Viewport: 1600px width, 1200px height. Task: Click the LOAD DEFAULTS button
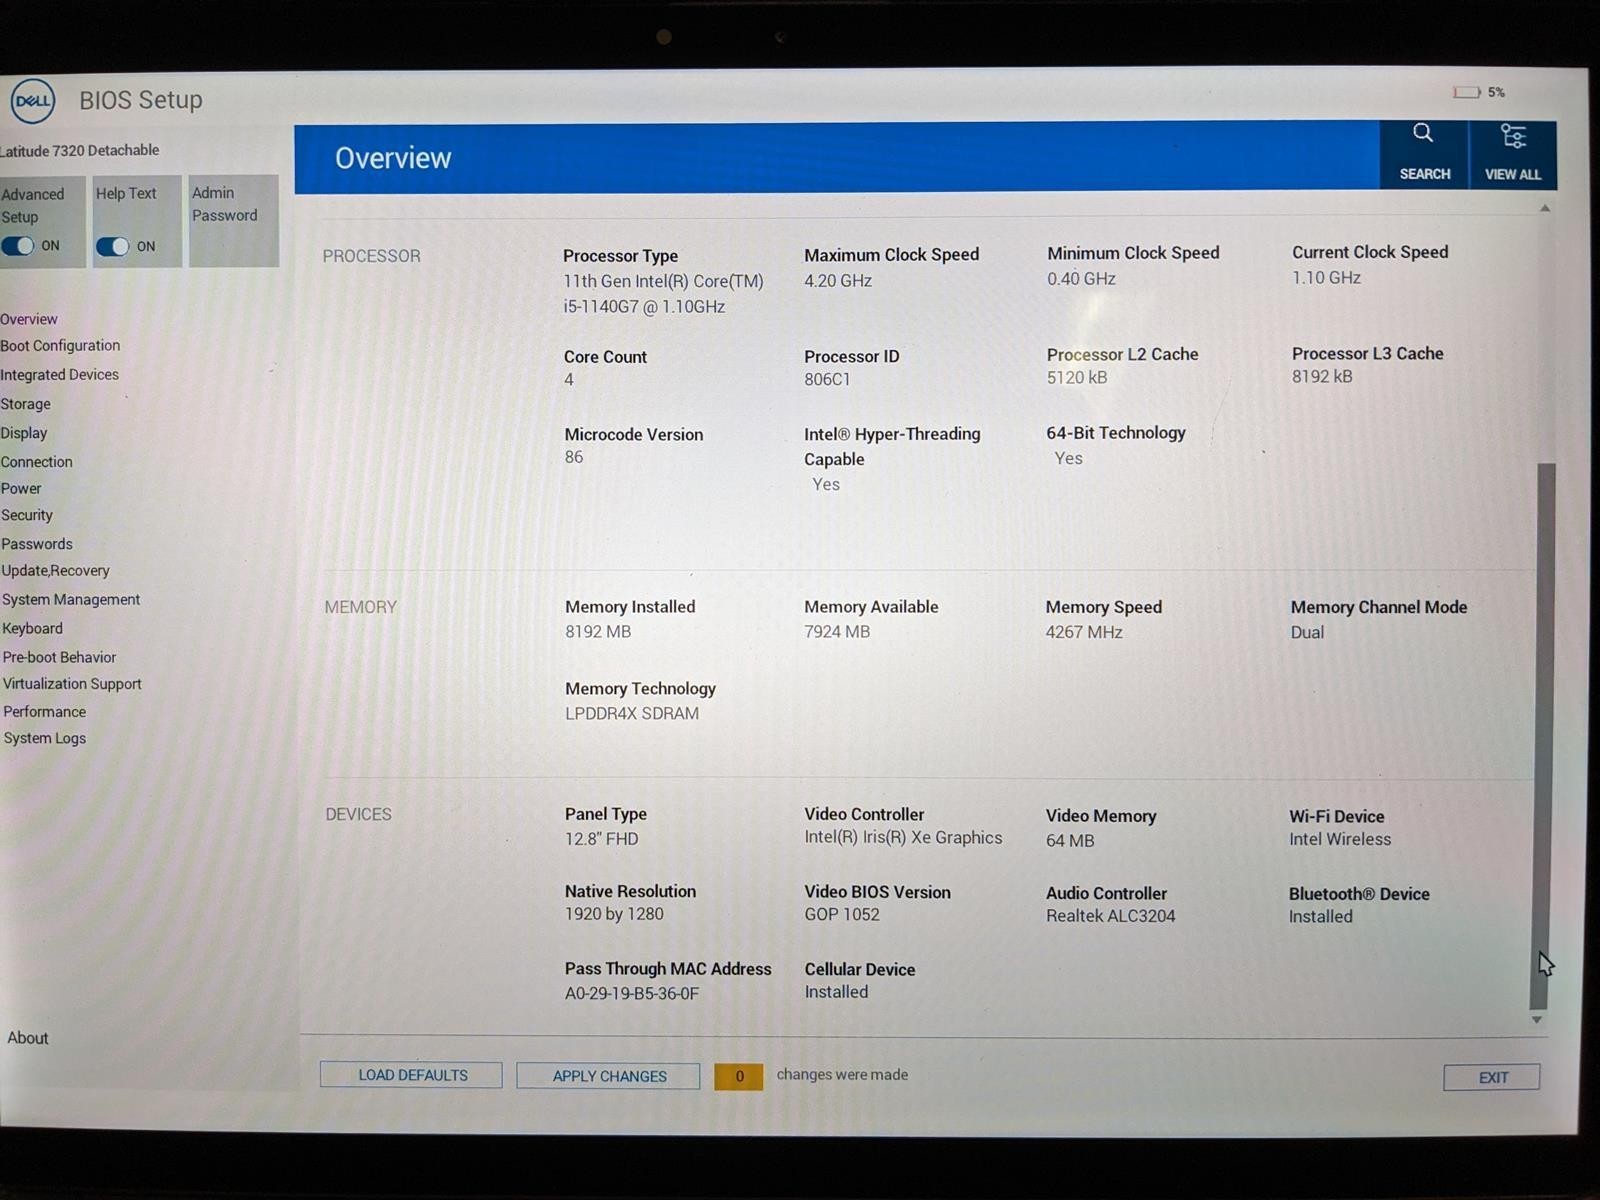click(x=411, y=1075)
